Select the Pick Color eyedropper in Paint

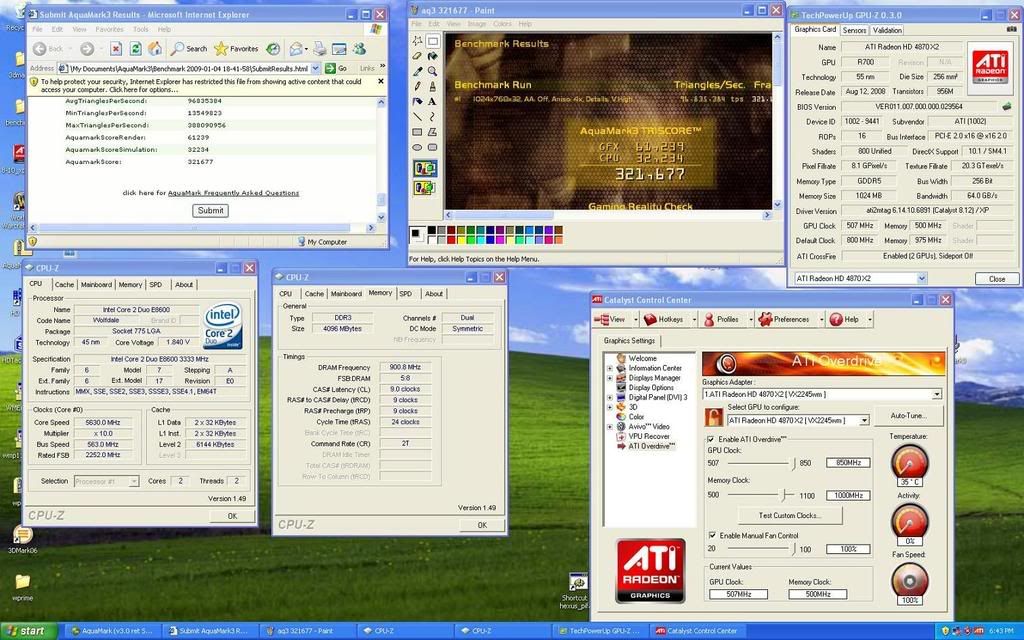417,71
